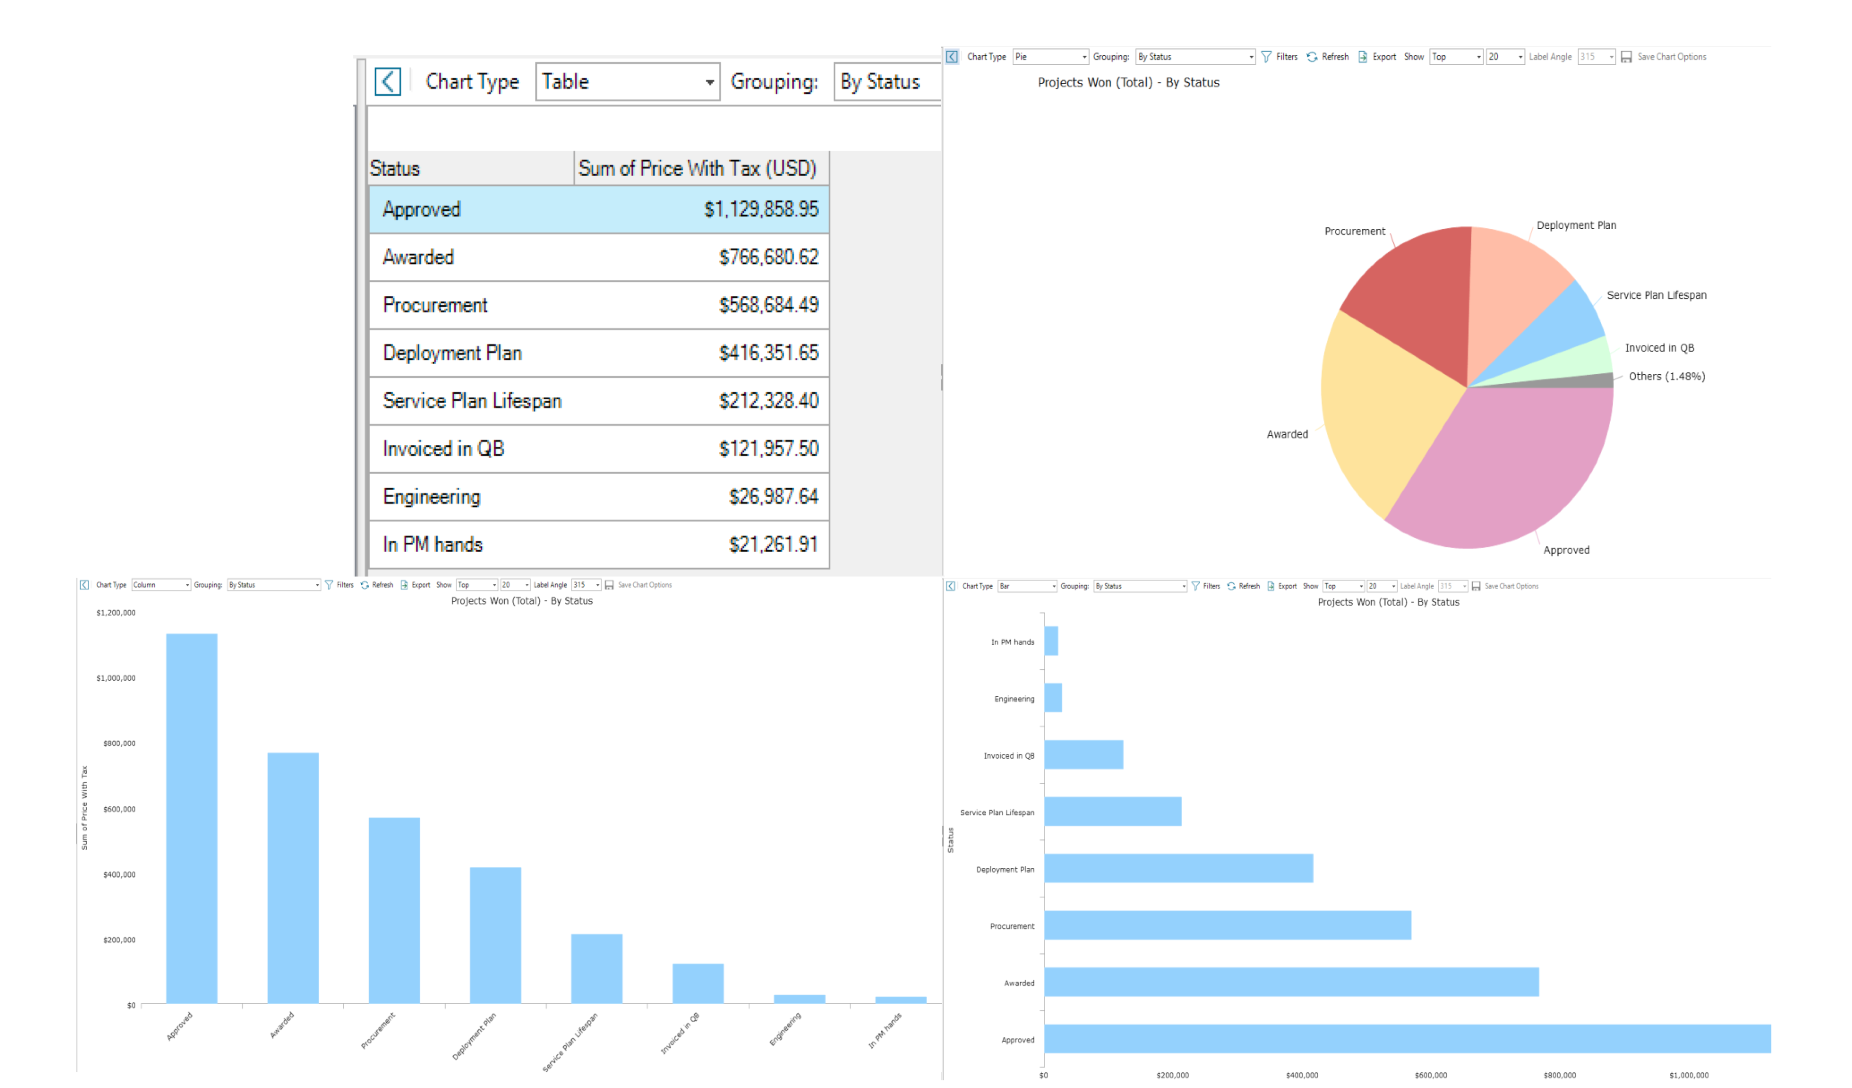Open the count 20 dropdown in Pie panel

1505,57
